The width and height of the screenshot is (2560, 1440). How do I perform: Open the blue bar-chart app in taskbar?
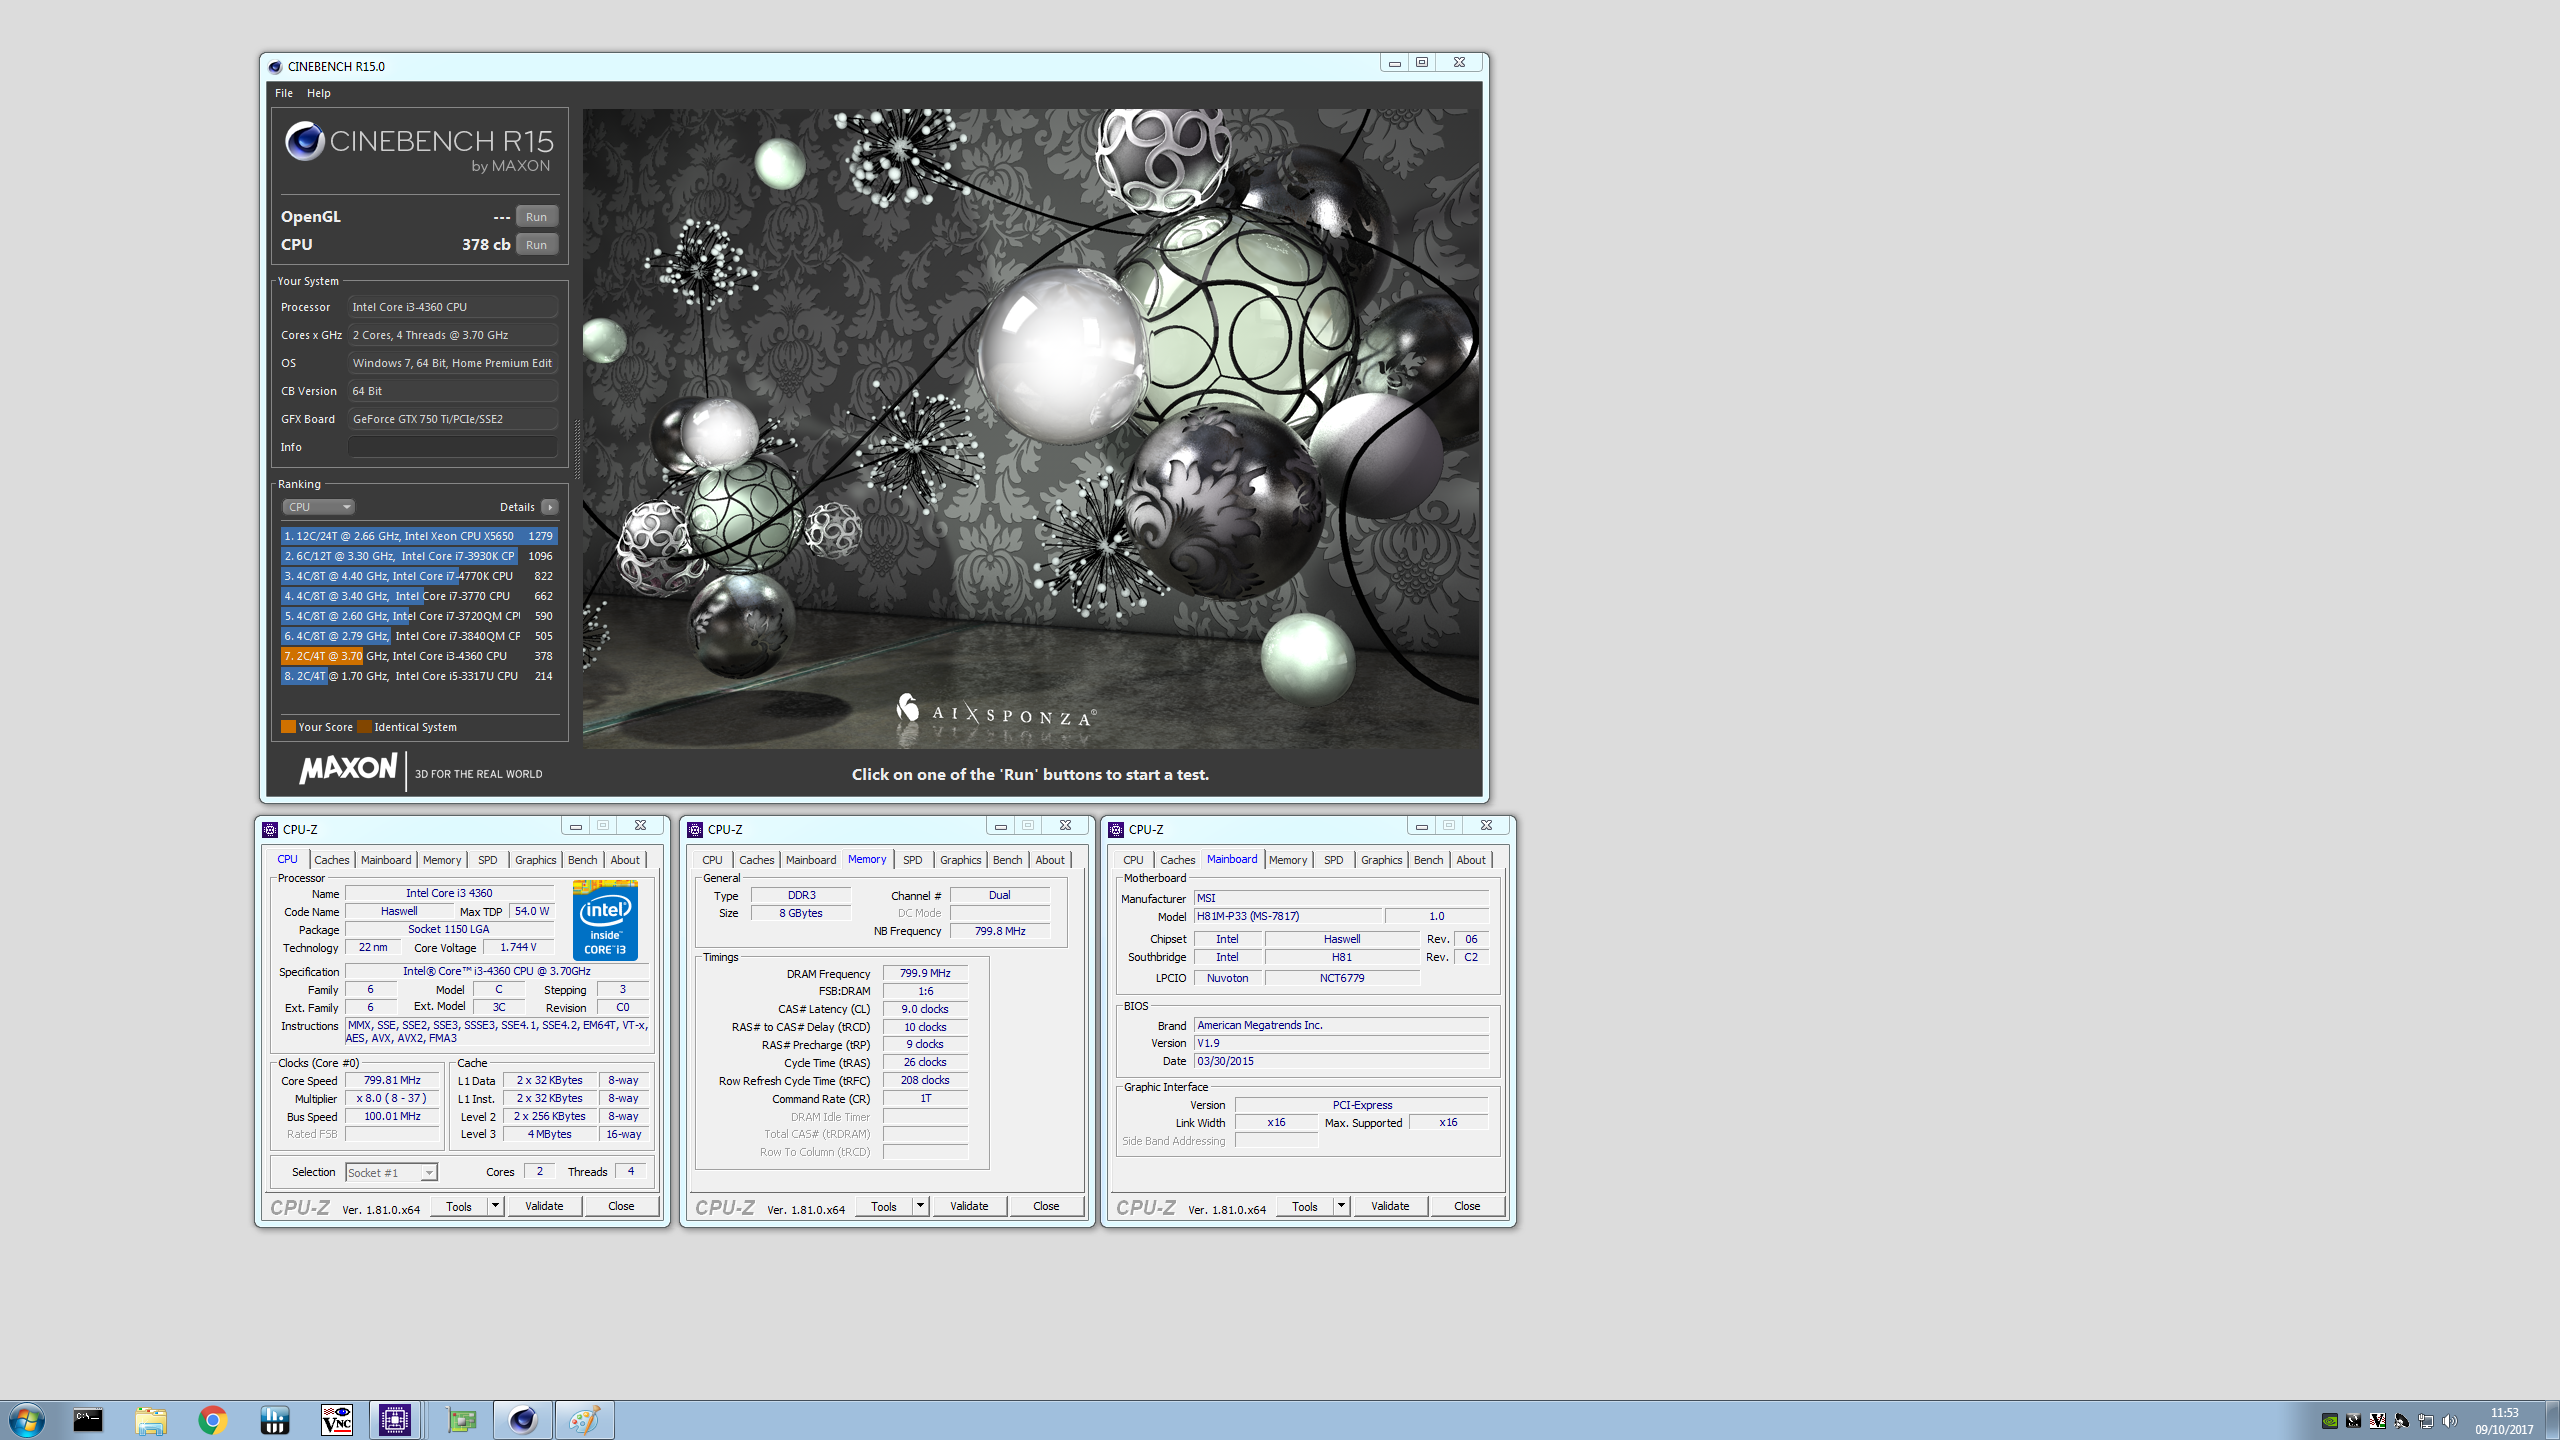(x=274, y=1420)
